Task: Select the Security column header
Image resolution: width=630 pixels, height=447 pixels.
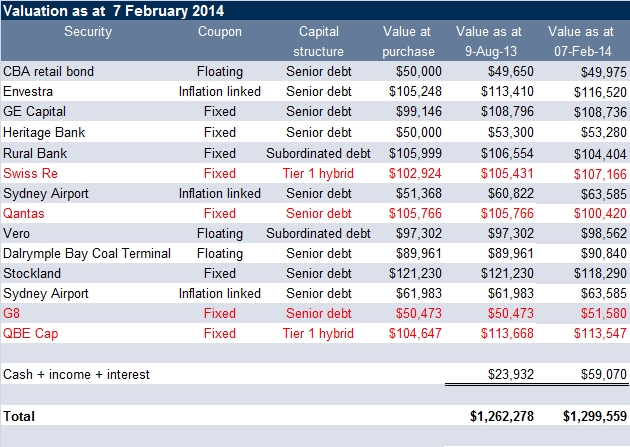Action: point(88,31)
